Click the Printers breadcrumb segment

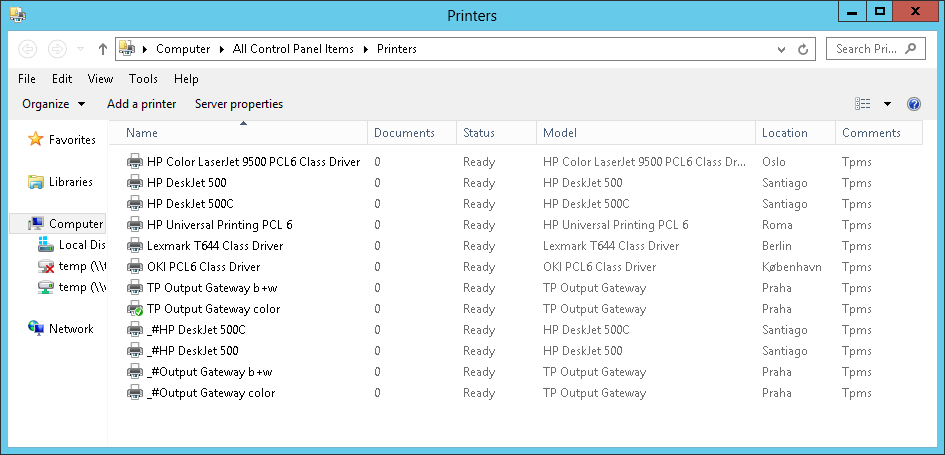(397, 49)
